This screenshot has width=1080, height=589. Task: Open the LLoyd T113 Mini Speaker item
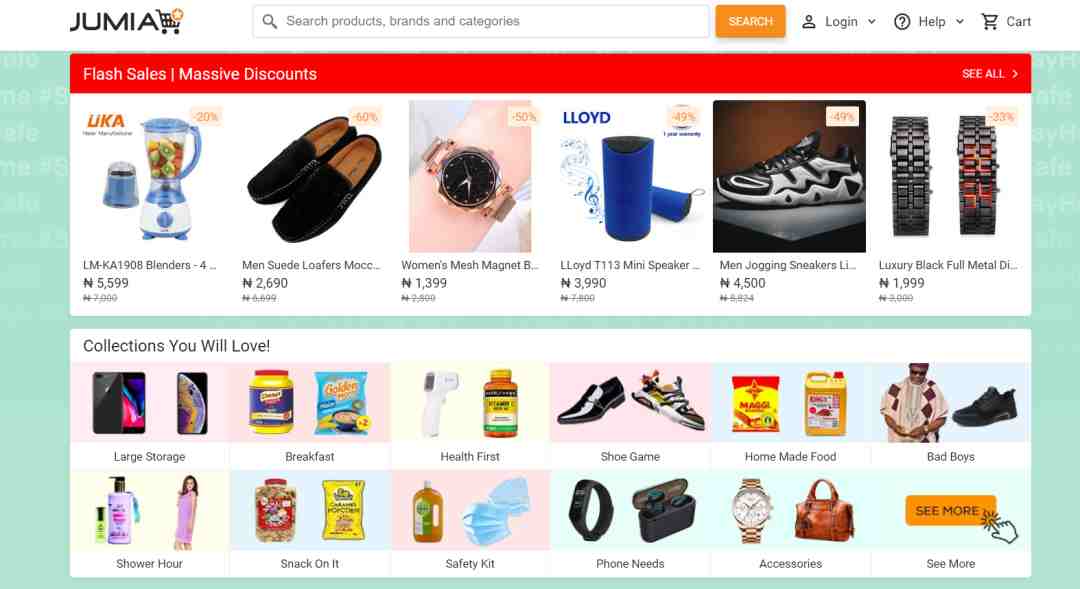[630, 204]
